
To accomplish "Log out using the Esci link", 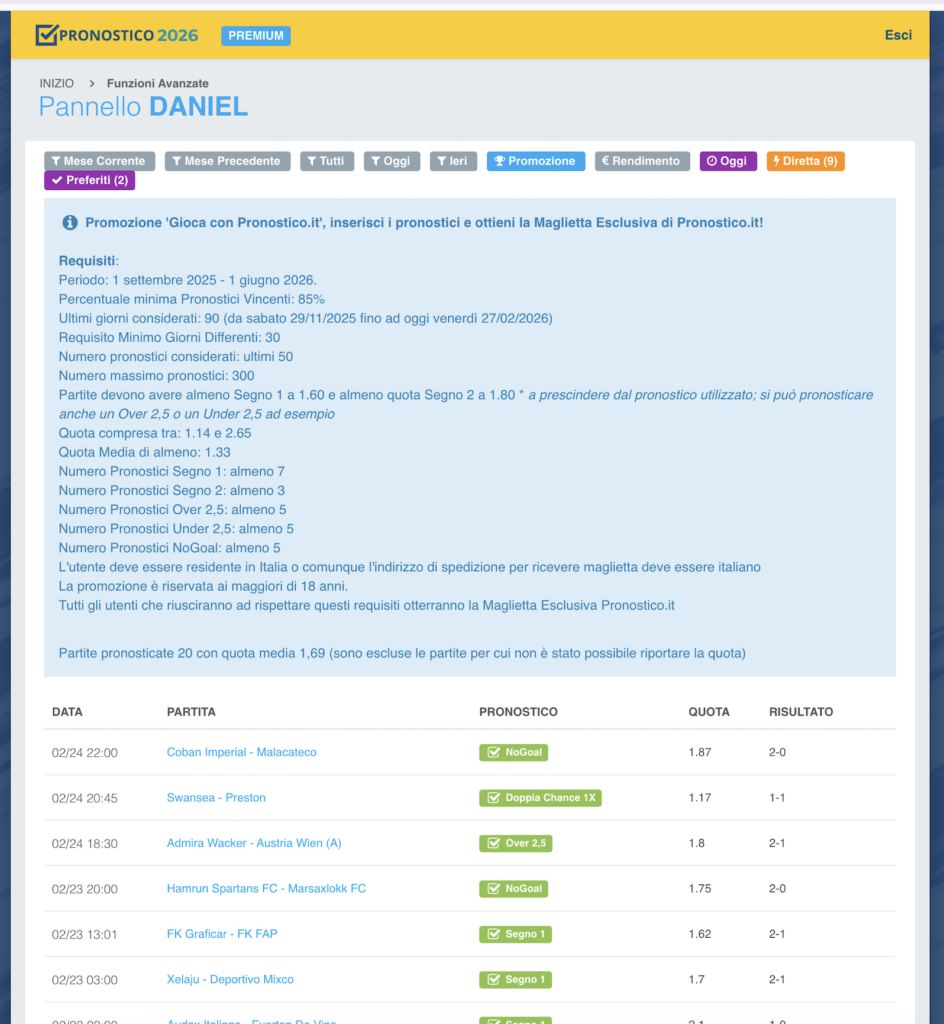I will (x=897, y=35).
